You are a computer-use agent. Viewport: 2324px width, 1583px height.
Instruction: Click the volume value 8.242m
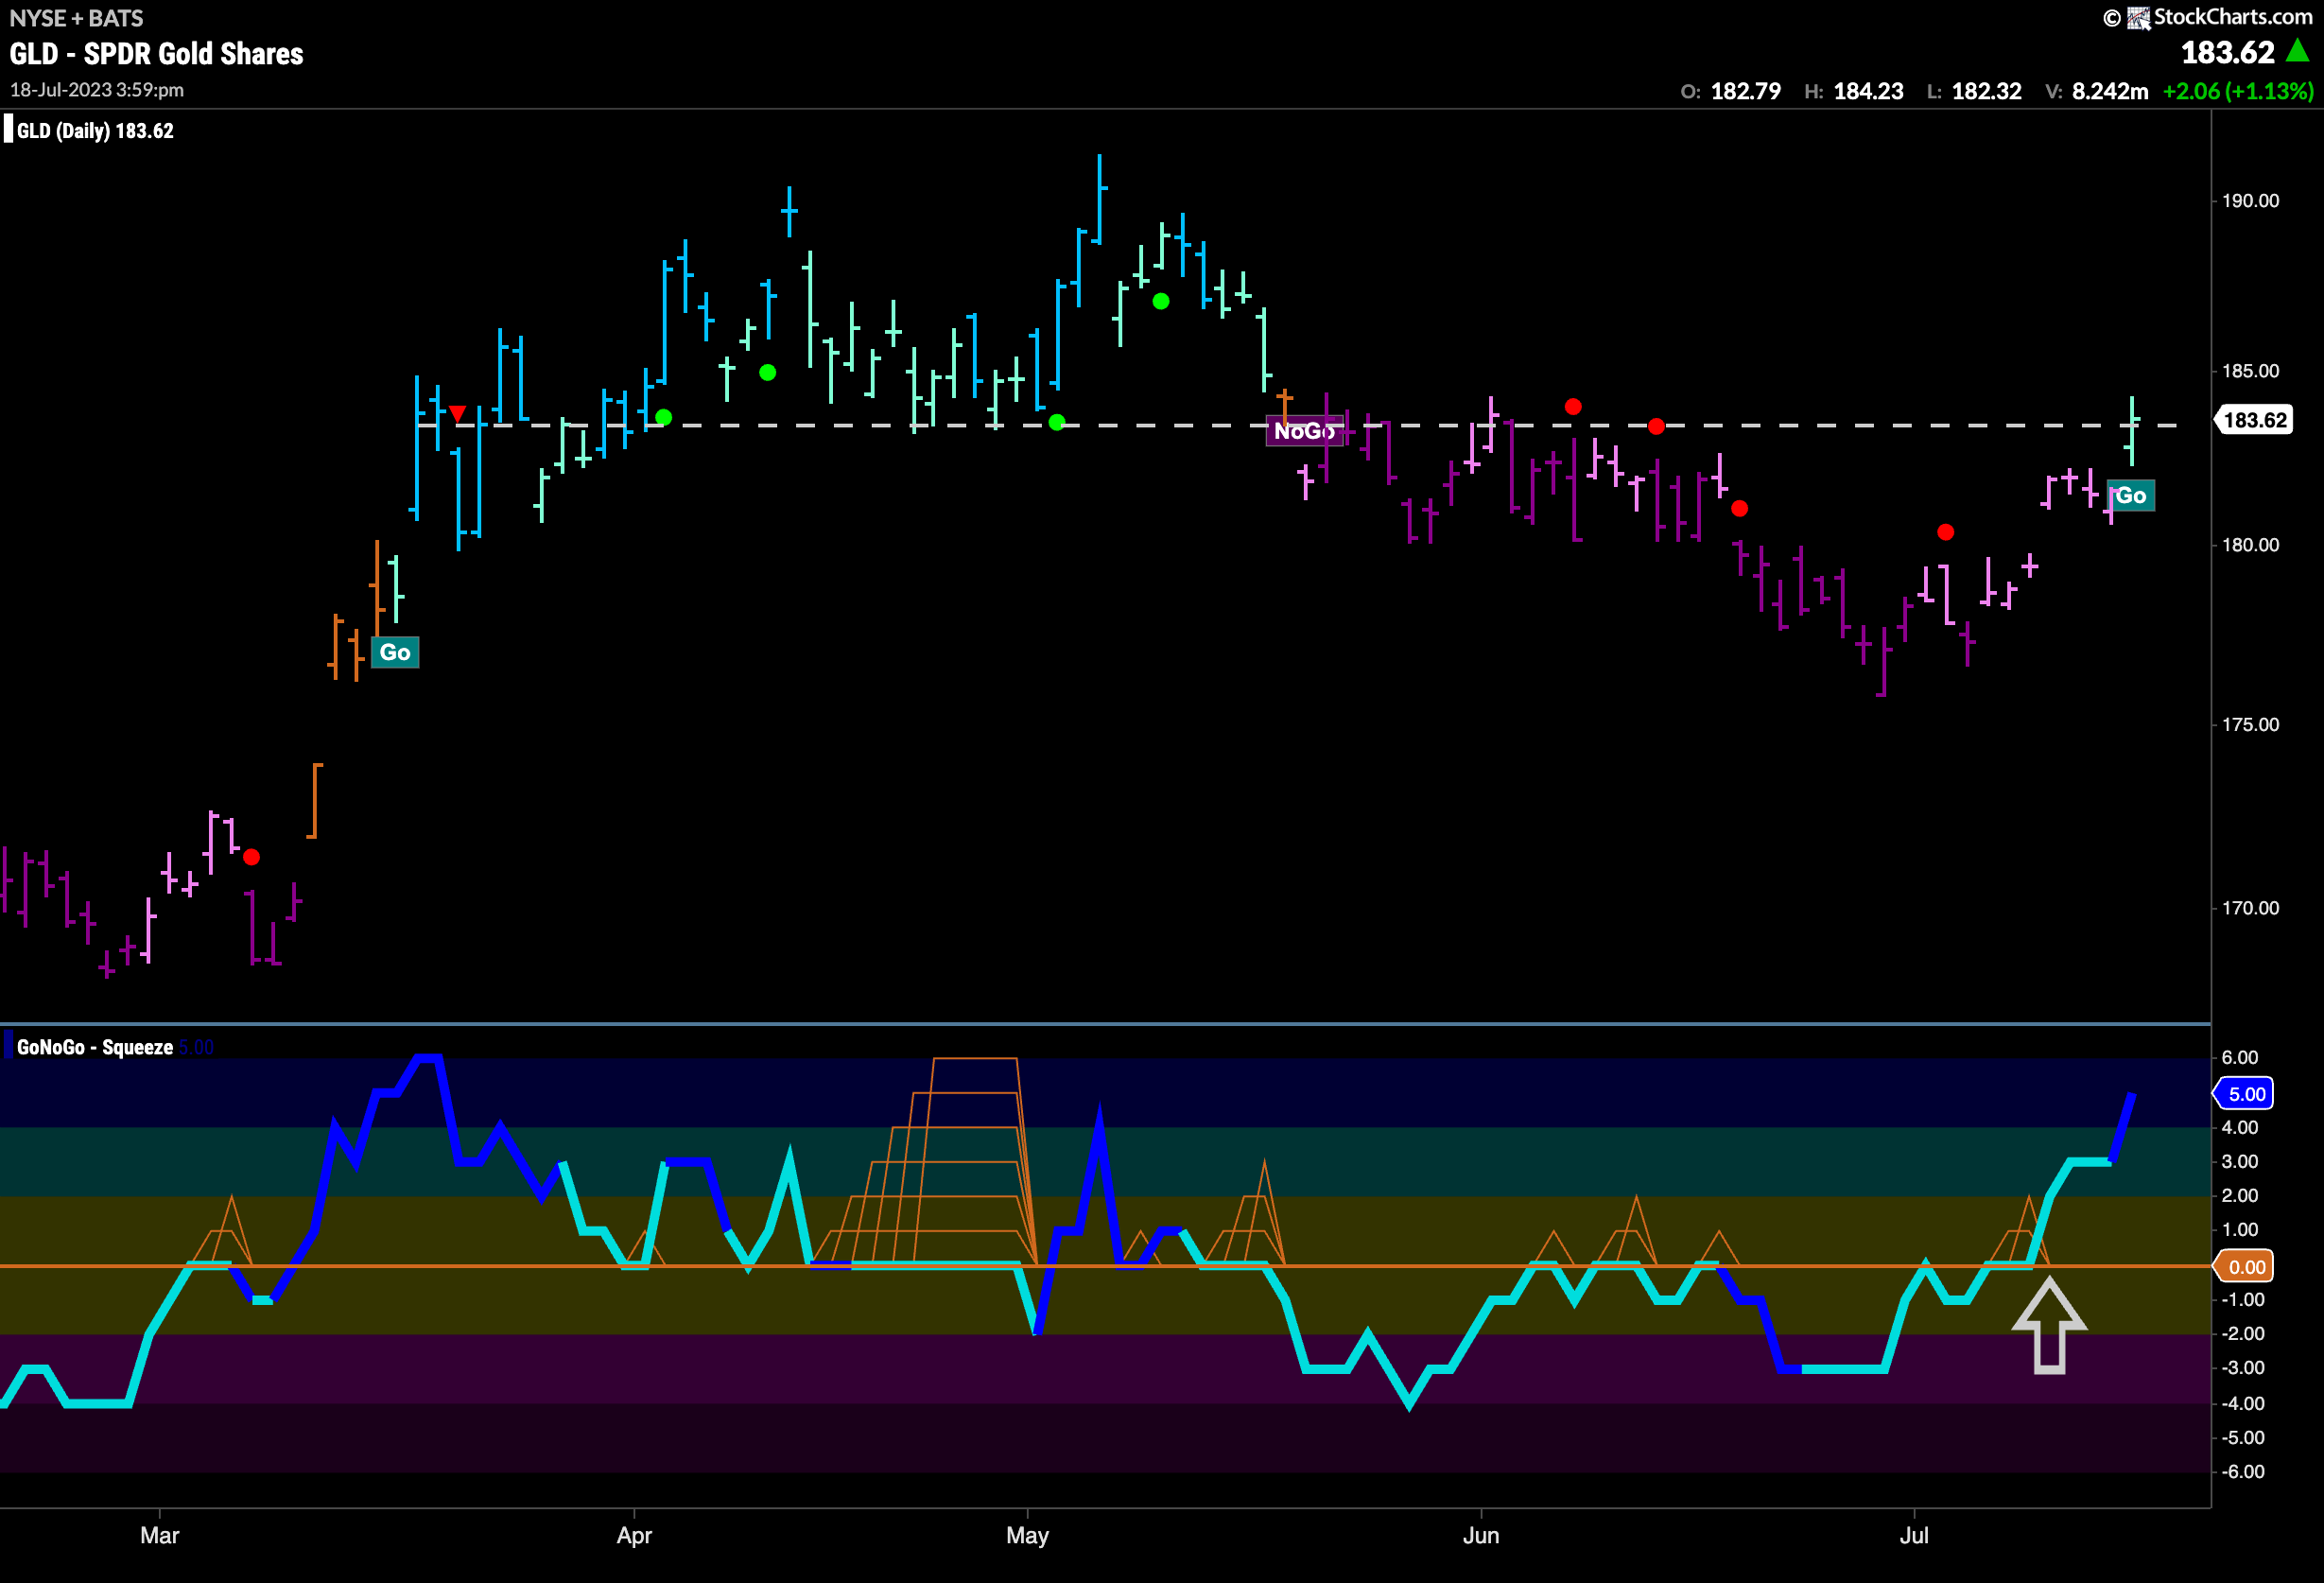tap(2110, 91)
